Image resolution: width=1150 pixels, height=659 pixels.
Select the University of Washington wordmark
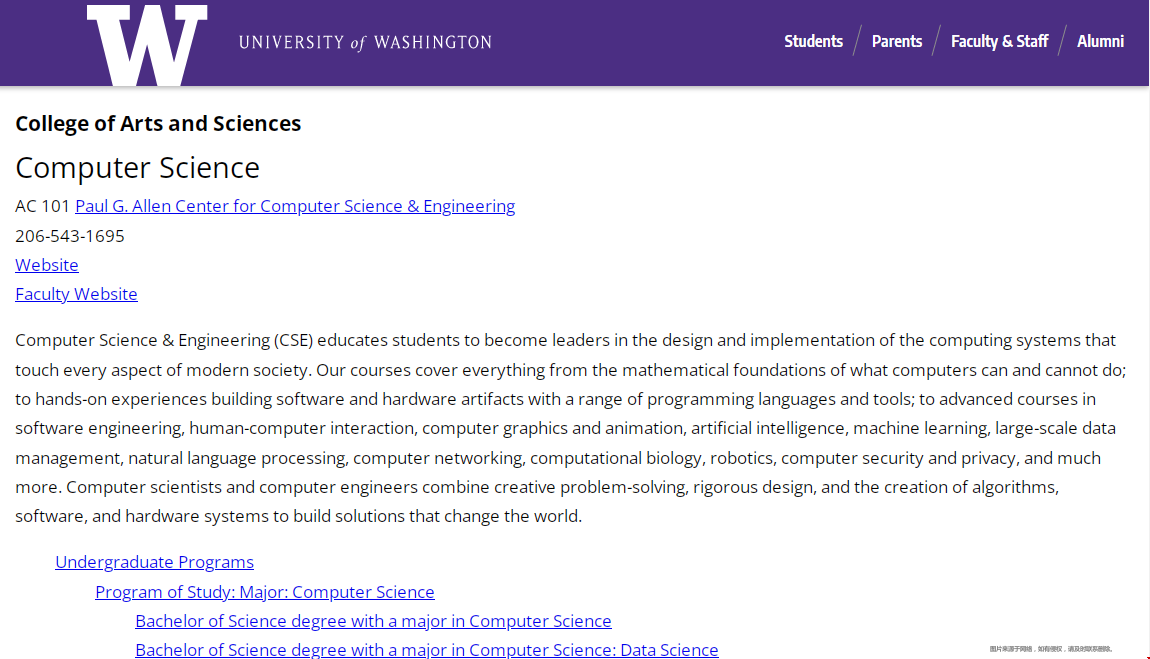364,42
